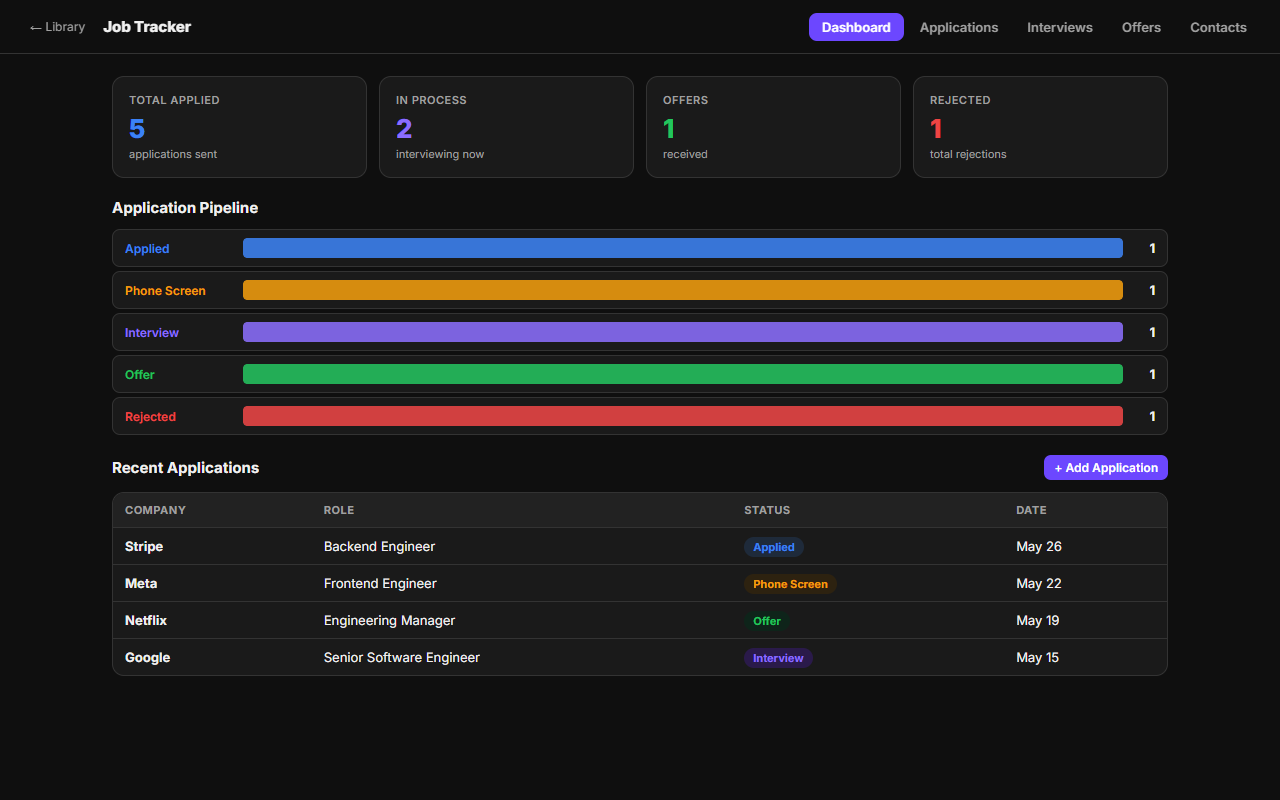Select the Dashboard tab
This screenshot has width=1280, height=800.
pos(856,27)
